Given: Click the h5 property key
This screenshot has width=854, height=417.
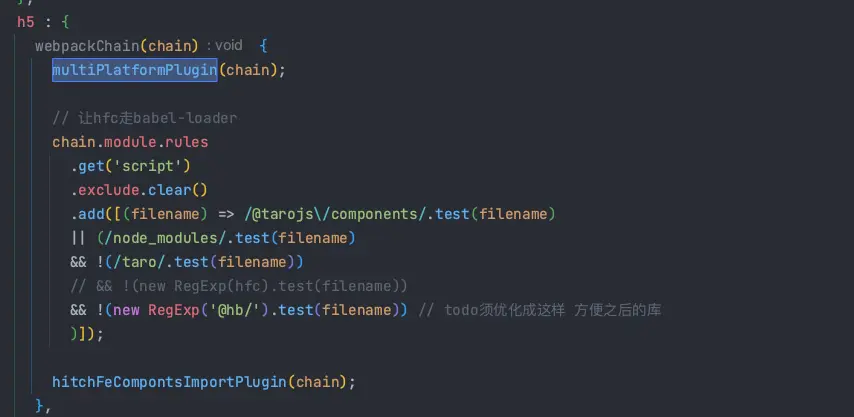Looking at the screenshot, I should 25,22.
